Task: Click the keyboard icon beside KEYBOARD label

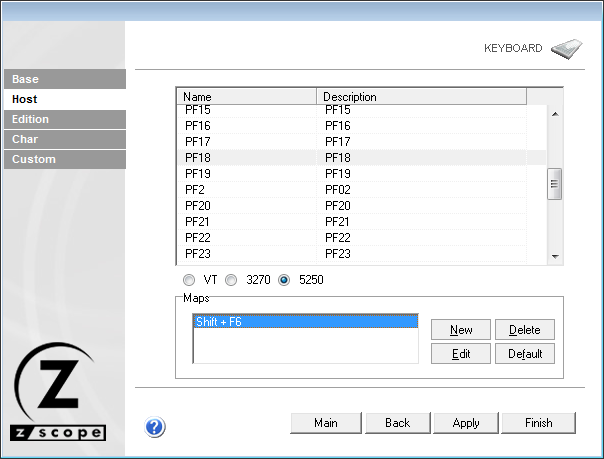Action: click(x=567, y=49)
